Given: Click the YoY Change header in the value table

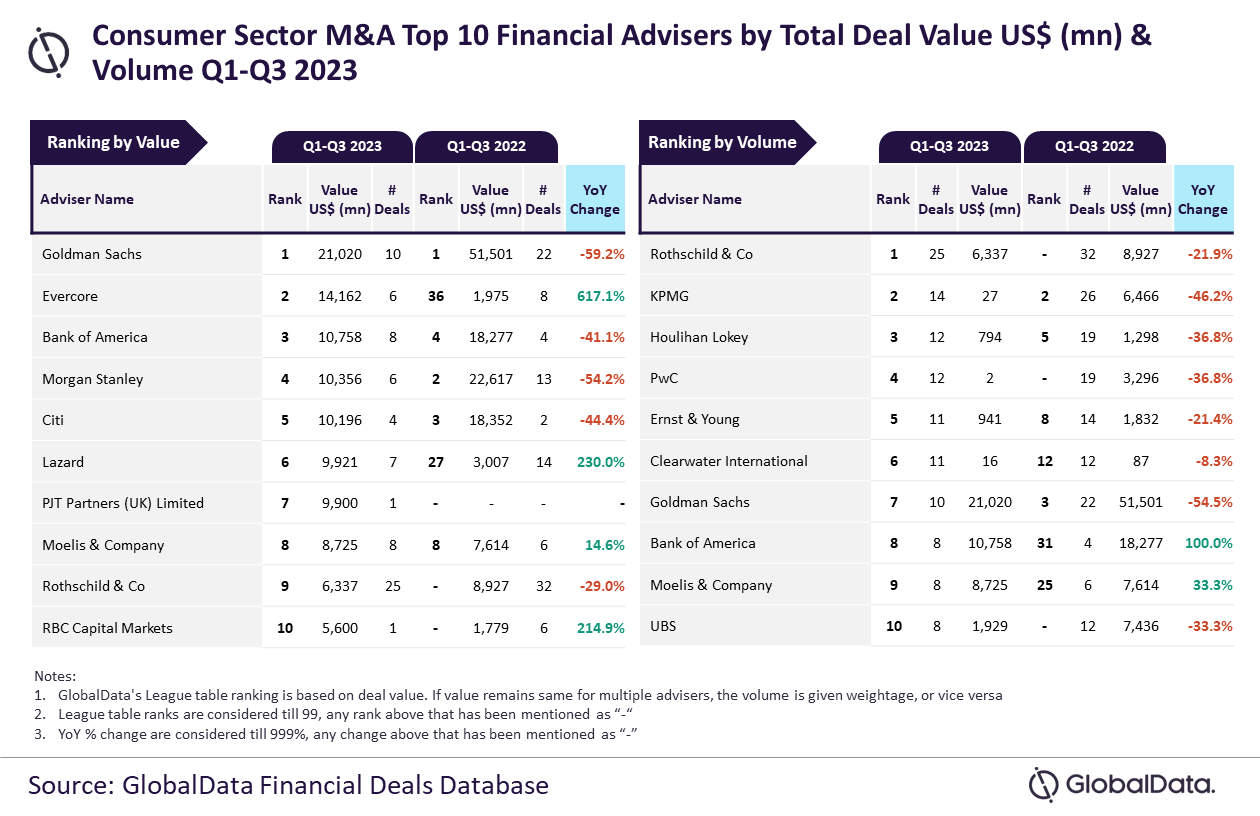Looking at the screenshot, I should coord(595,199).
